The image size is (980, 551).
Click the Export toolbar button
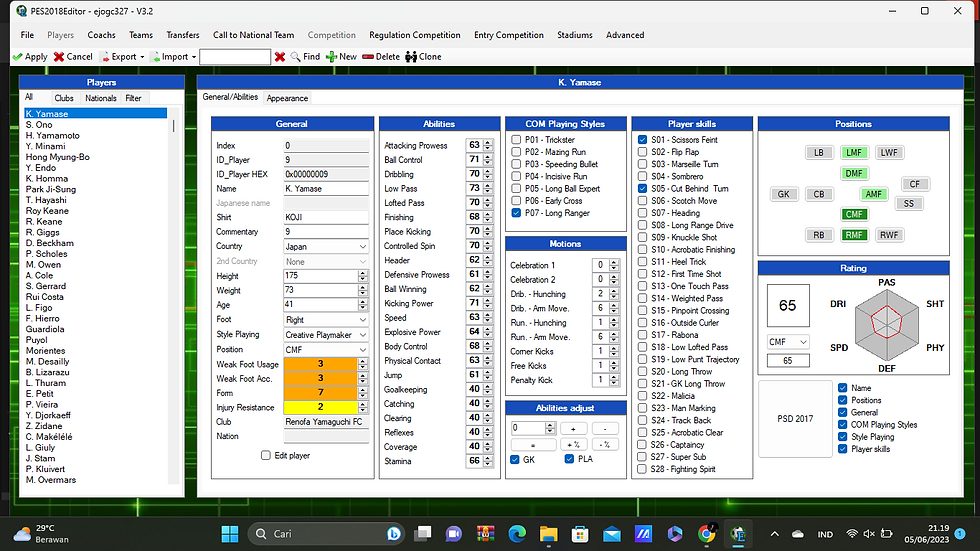click(x=118, y=56)
